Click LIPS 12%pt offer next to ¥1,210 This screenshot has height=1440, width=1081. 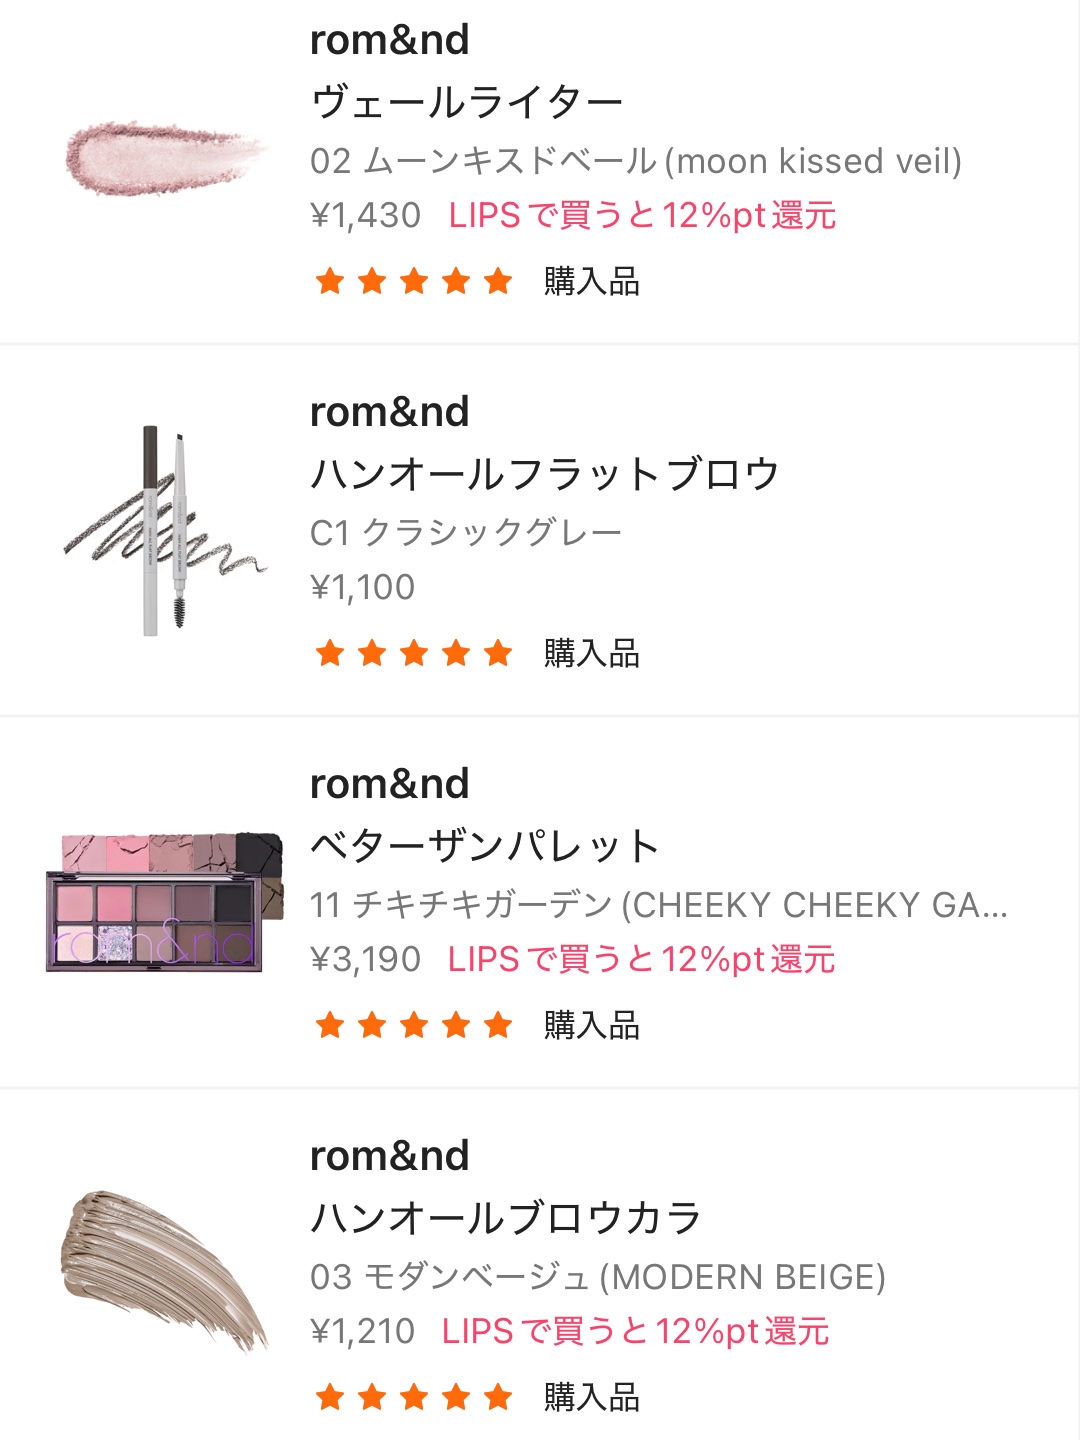click(x=635, y=1332)
